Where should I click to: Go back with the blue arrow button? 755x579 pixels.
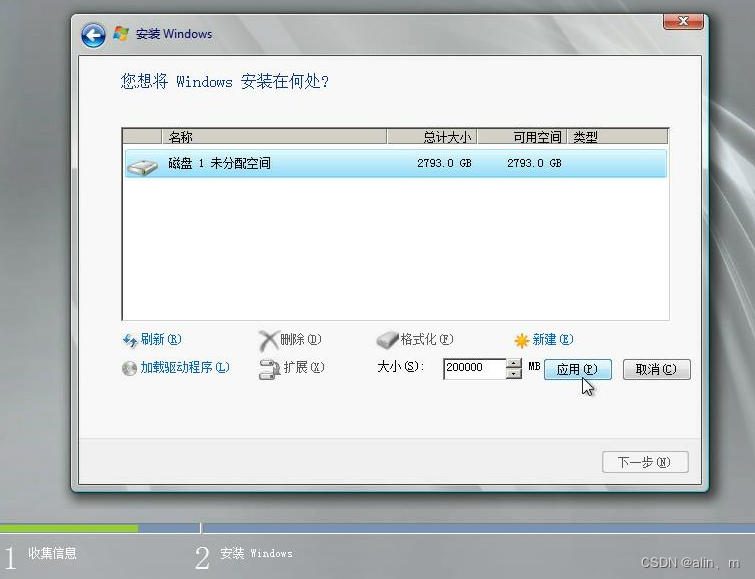click(x=93, y=35)
